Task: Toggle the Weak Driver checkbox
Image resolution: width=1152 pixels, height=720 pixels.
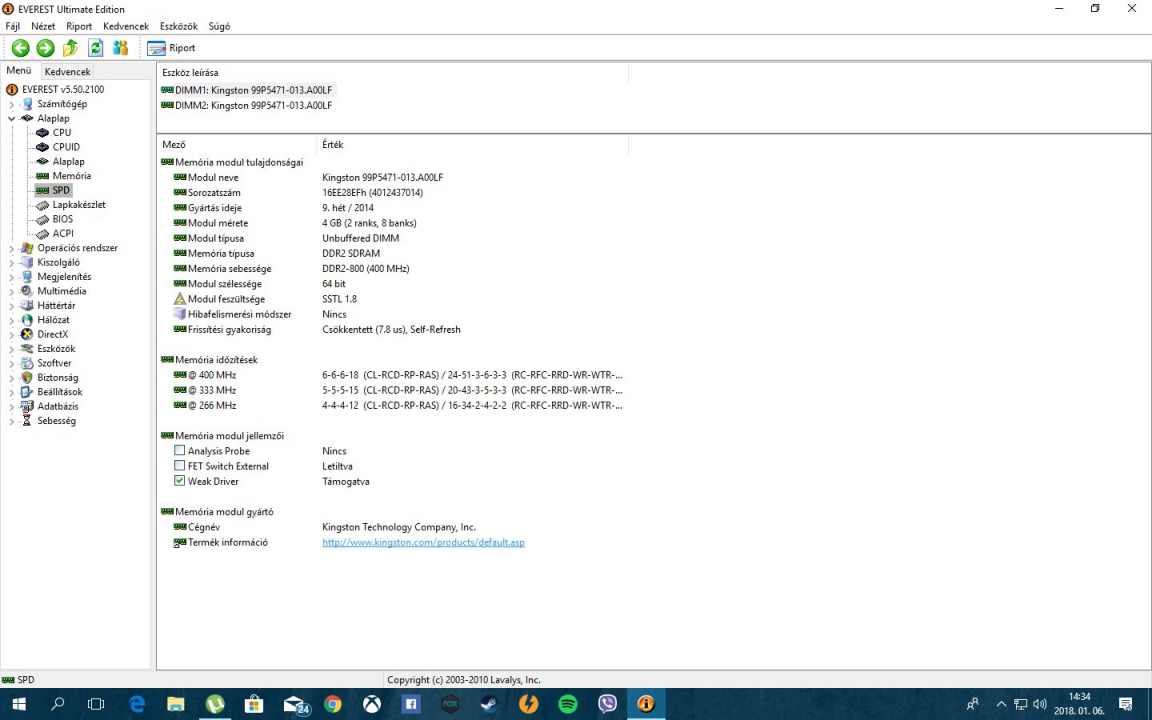Action: (x=179, y=480)
